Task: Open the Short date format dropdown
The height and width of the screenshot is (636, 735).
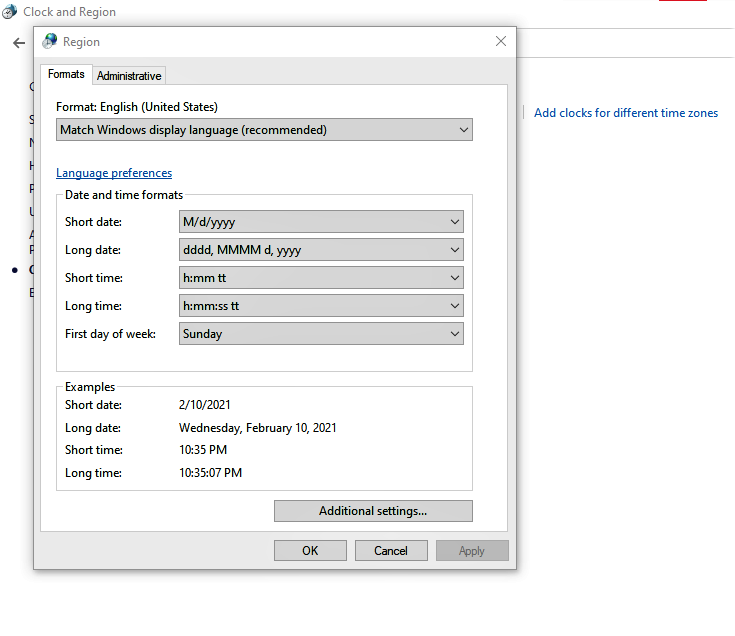Action: click(x=321, y=222)
